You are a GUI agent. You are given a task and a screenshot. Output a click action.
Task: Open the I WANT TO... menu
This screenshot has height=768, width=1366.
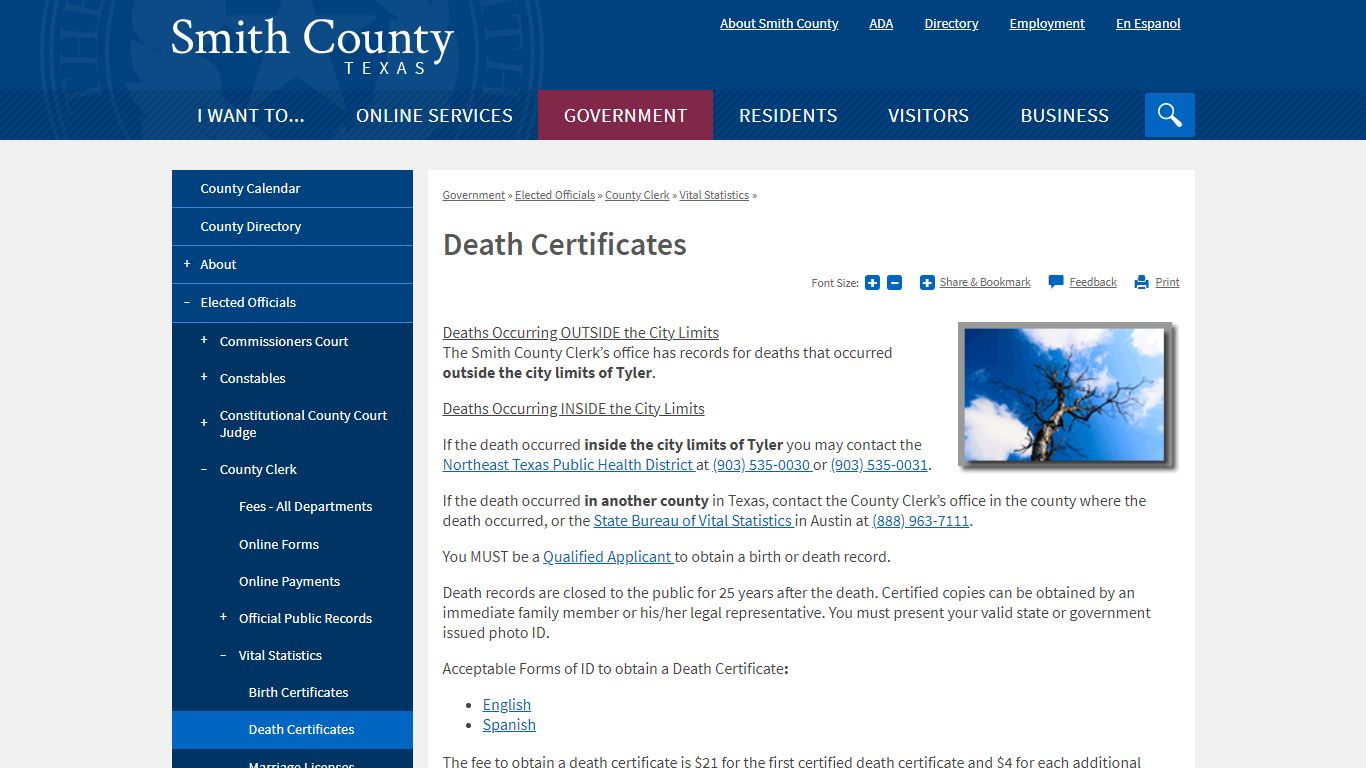click(x=251, y=115)
